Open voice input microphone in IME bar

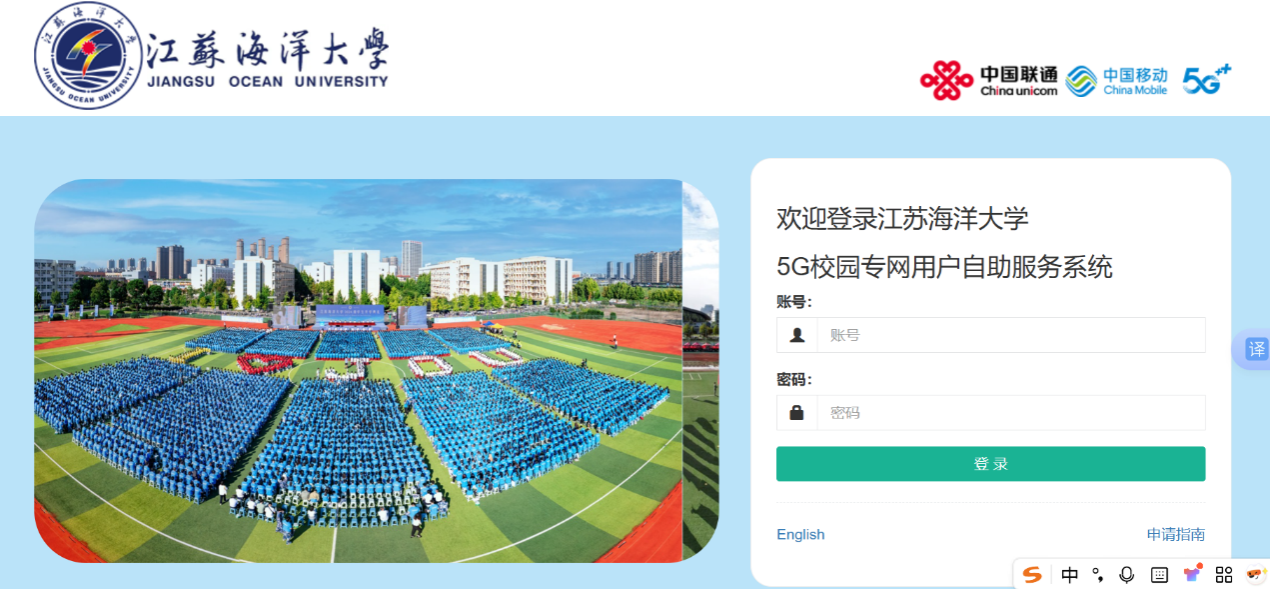coord(1127,574)
